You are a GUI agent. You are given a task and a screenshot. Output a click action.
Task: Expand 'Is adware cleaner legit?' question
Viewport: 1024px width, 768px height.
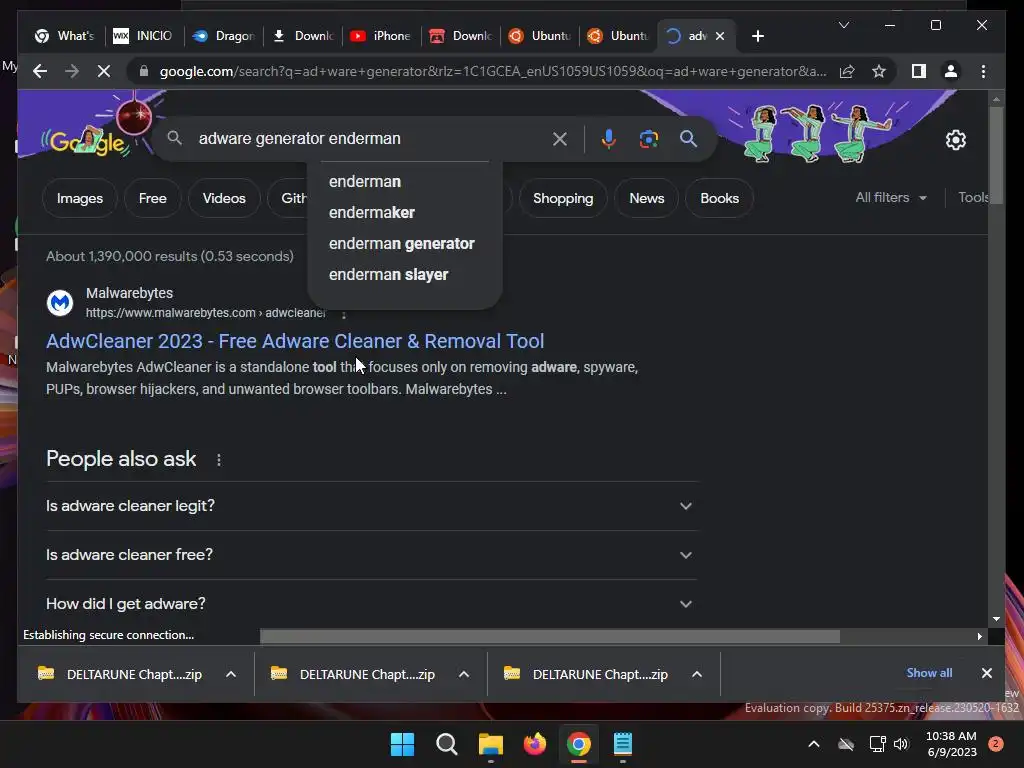click(372, 506)
